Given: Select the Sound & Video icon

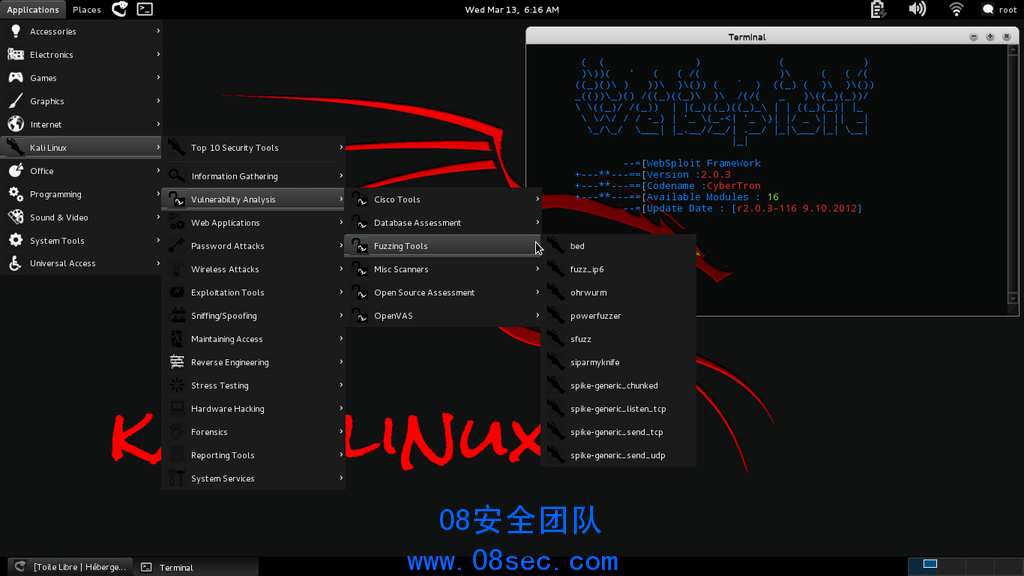Looking at the screenshot, I should tap(16, 217).
